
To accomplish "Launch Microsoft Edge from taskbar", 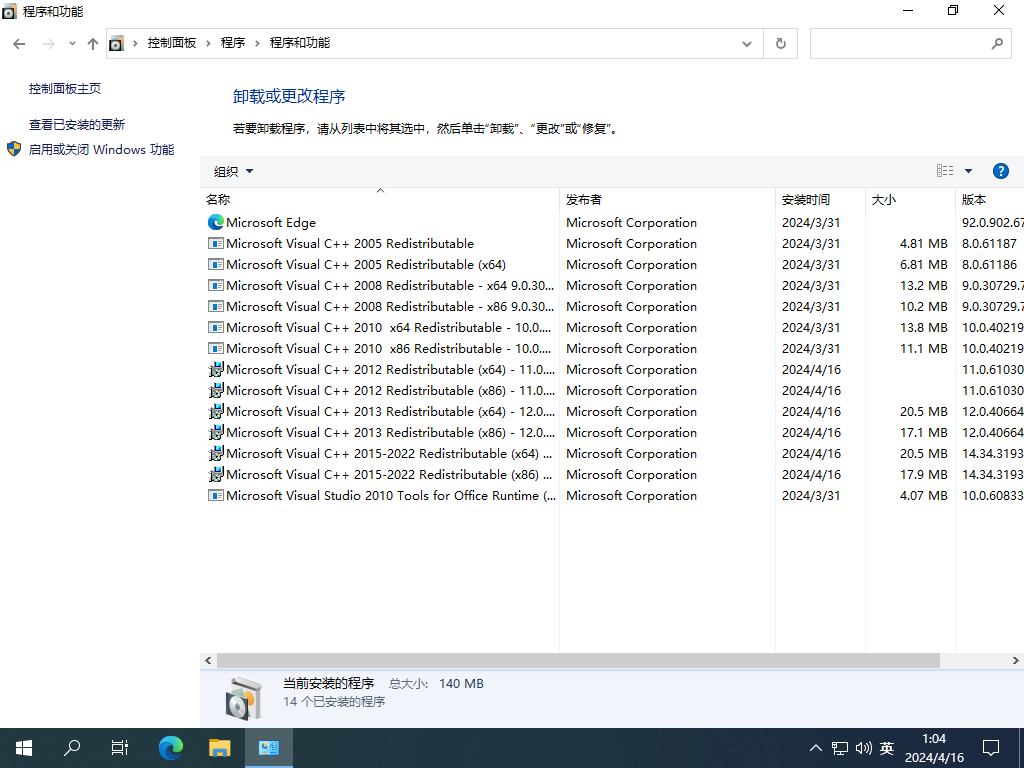I will coord(171,748).
